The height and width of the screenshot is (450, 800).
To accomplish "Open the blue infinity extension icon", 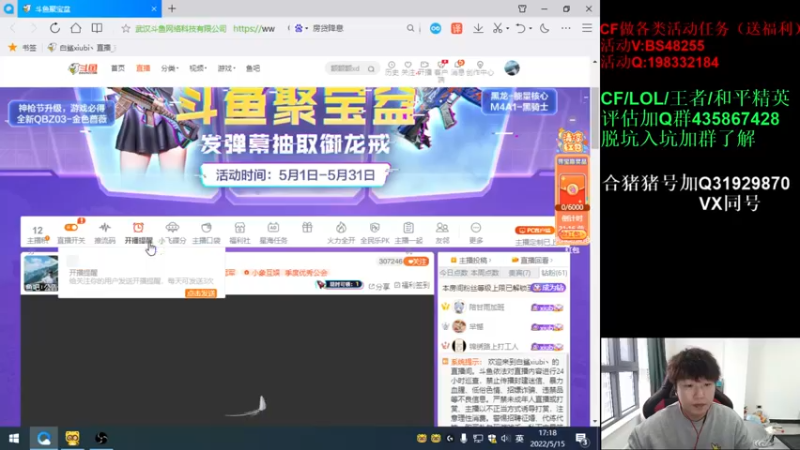I will pos(435,29).
